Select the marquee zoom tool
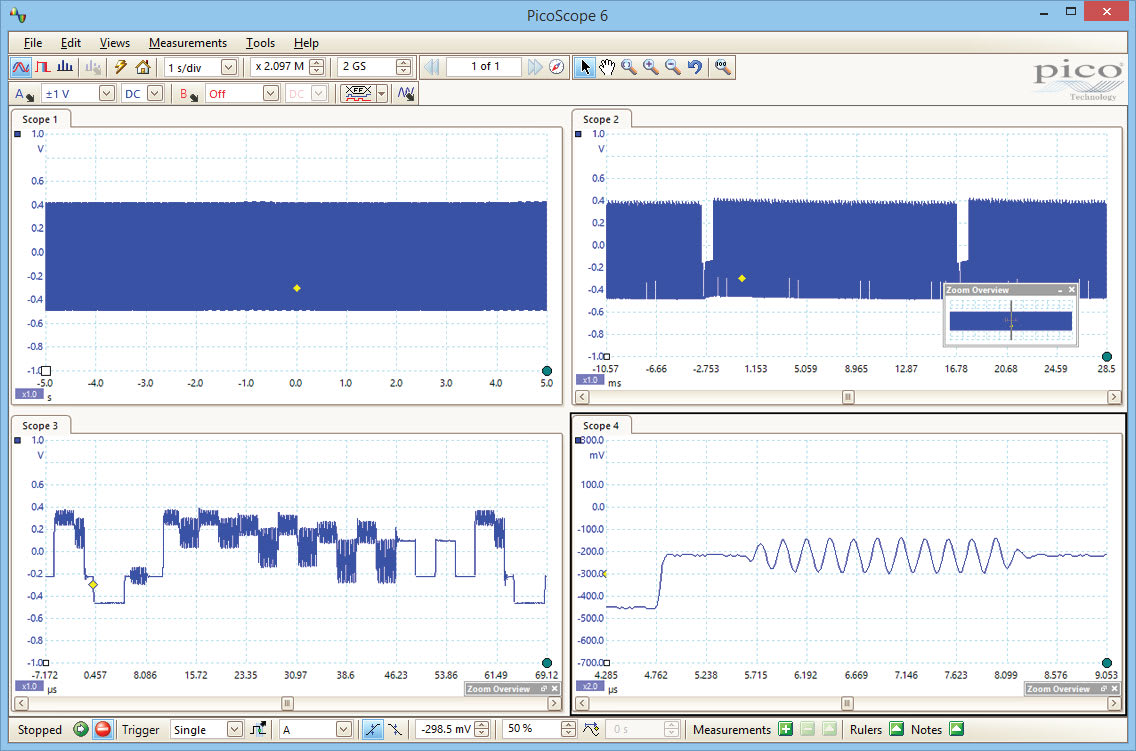1136x751 pixels. click(x=629, y=67)
